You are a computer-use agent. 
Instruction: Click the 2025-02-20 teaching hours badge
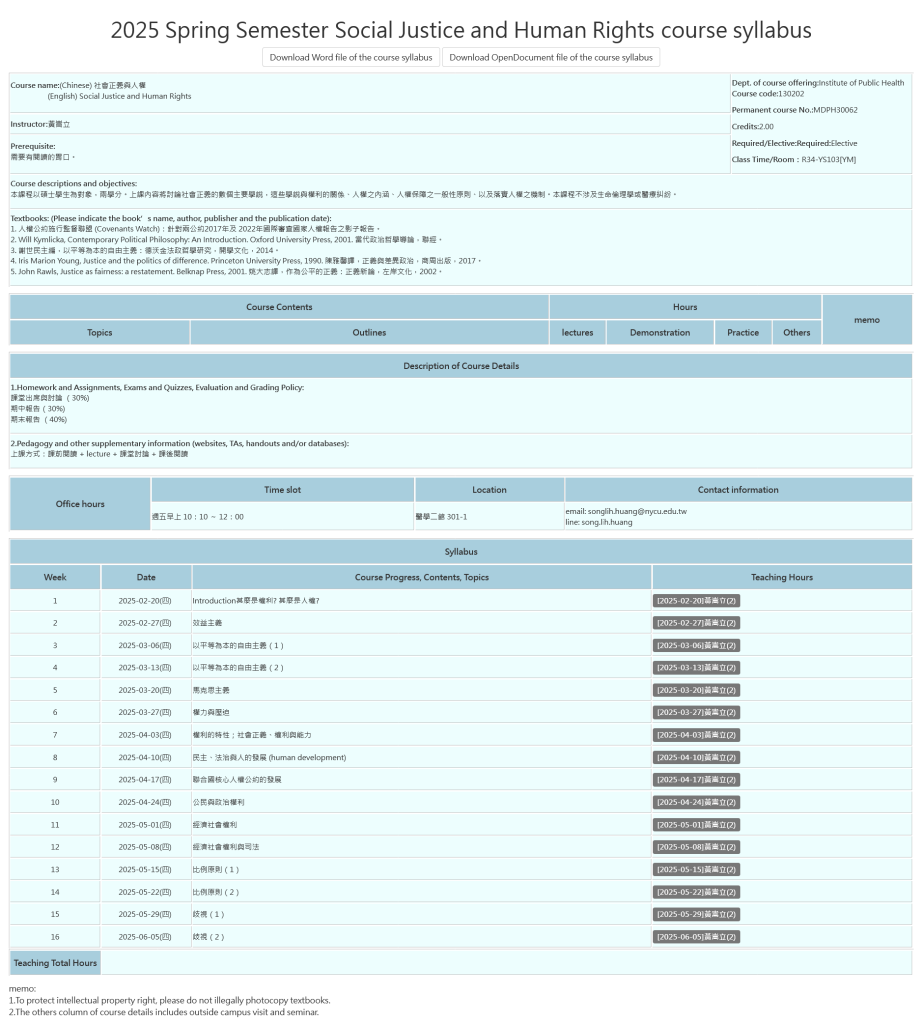[x=696, y=600]
